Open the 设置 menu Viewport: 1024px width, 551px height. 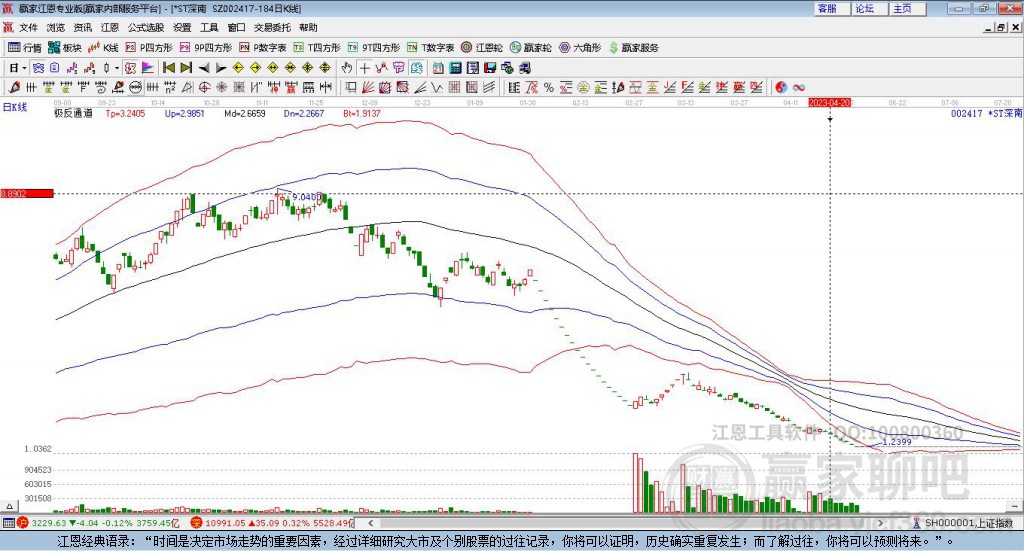(x=182, y=27)
